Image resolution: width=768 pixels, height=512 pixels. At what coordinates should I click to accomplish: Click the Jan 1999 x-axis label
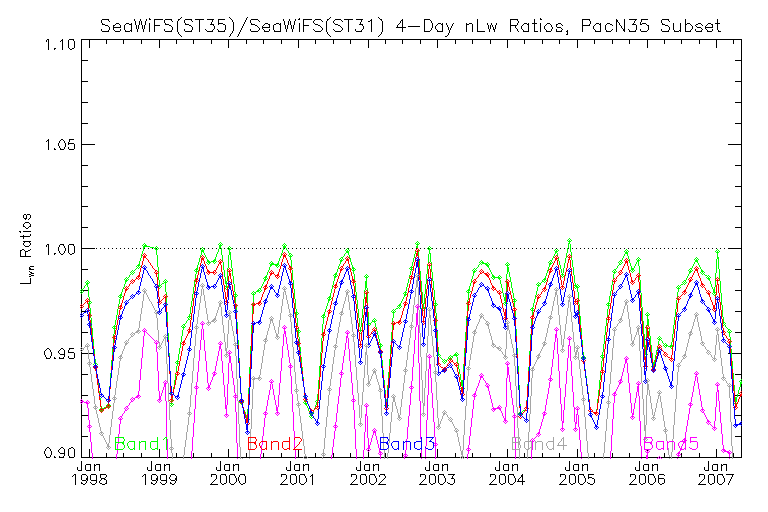tap(159, 472)
